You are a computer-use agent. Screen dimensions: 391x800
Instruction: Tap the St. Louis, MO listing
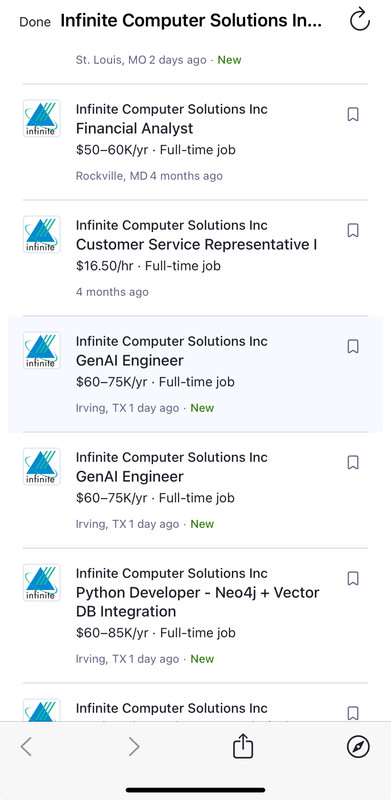pyautogui.click(x=196, y=60)
